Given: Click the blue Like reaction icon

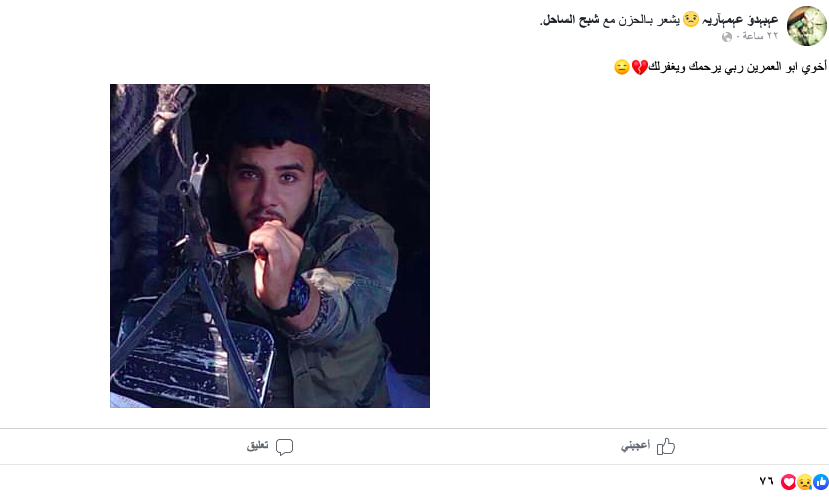Looking at the screenshot, I should (x=821, y=482).
